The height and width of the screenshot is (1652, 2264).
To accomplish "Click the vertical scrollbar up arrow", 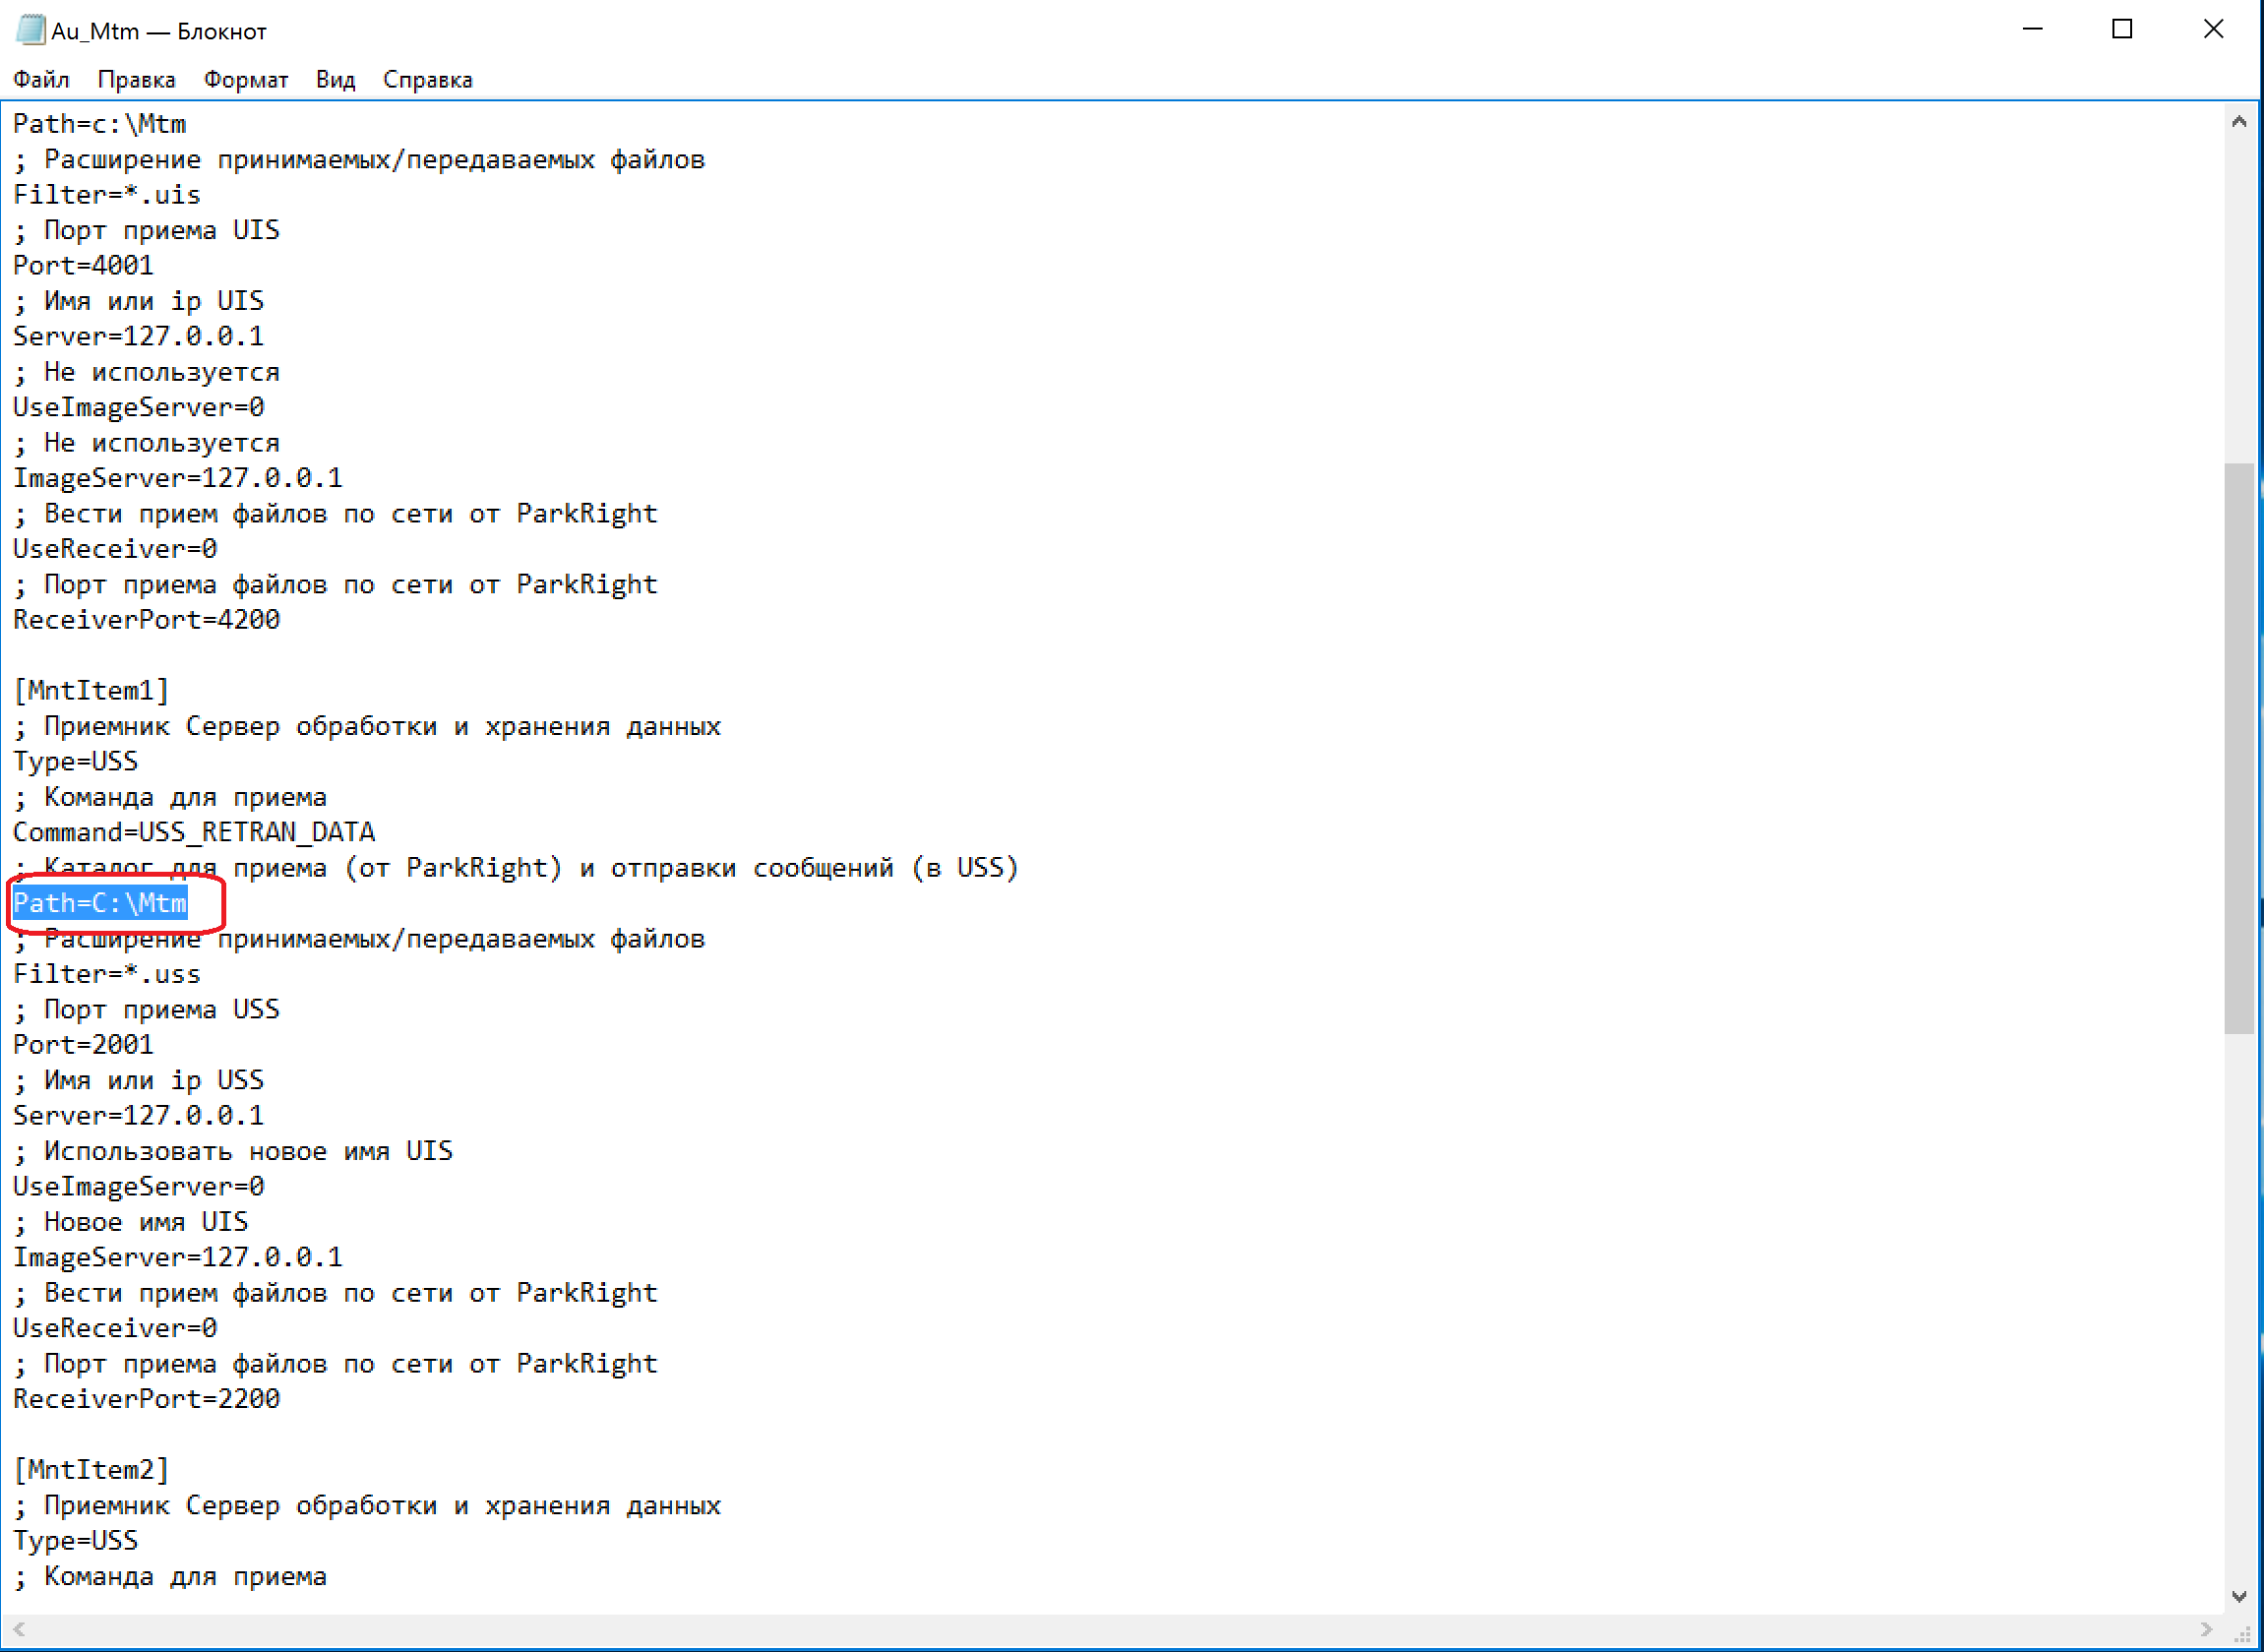I will tap(2239, 122).
